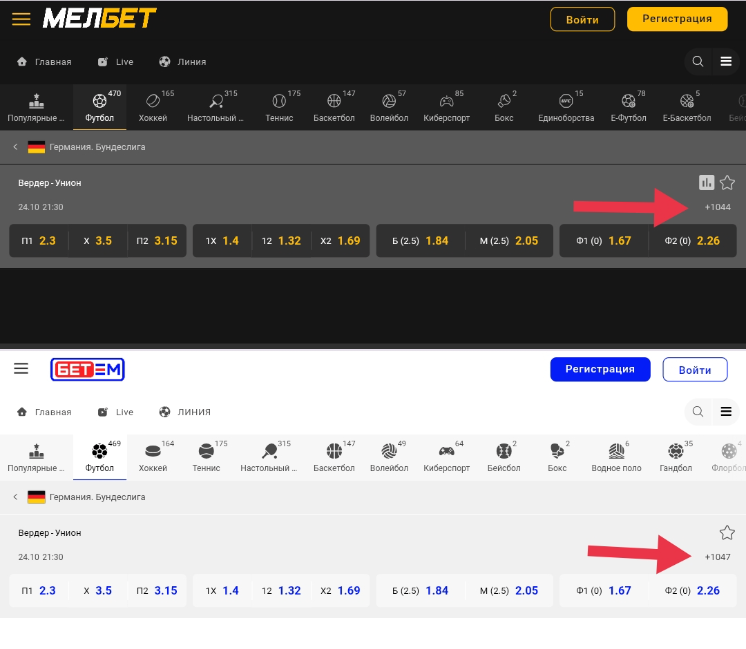This screenshot has width=746, height=649.
Task: Open ЛИНИЯ tab on Betem
Action: click(184, 412)
